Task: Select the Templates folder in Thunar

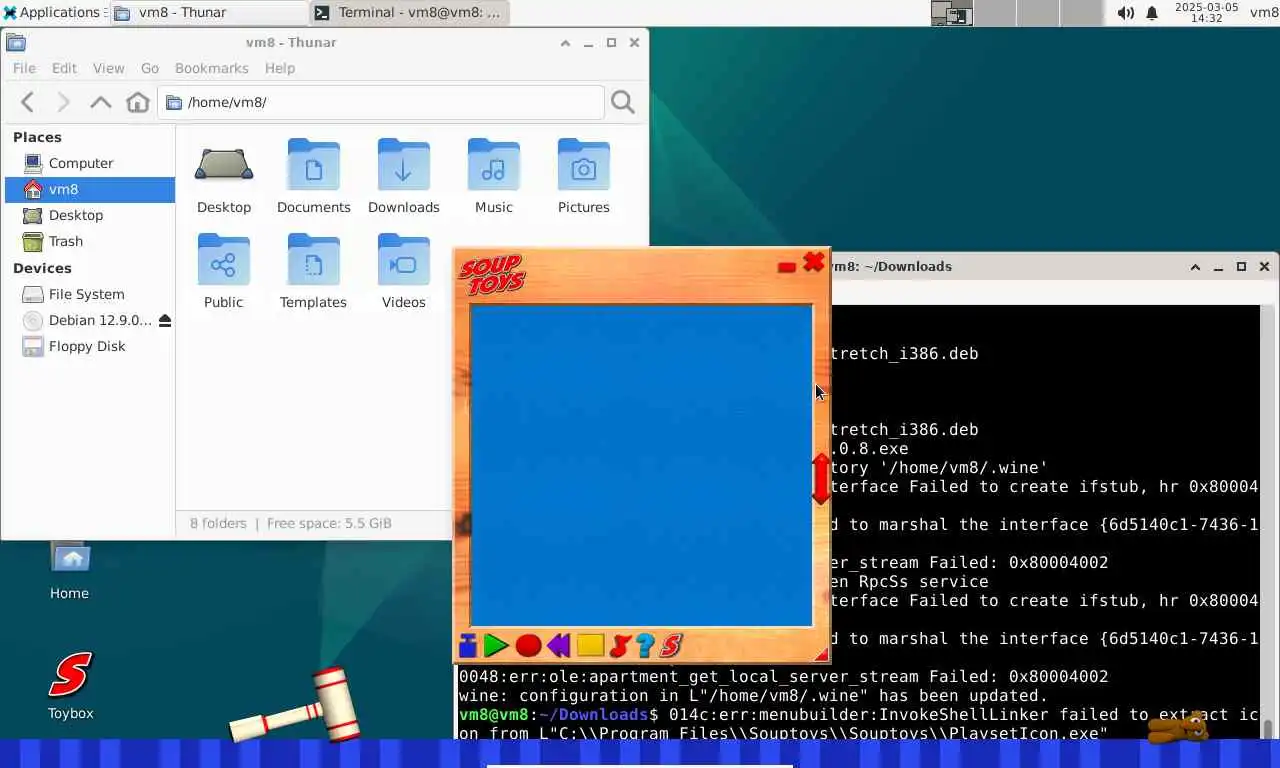Action: click(x=314, y=272)
